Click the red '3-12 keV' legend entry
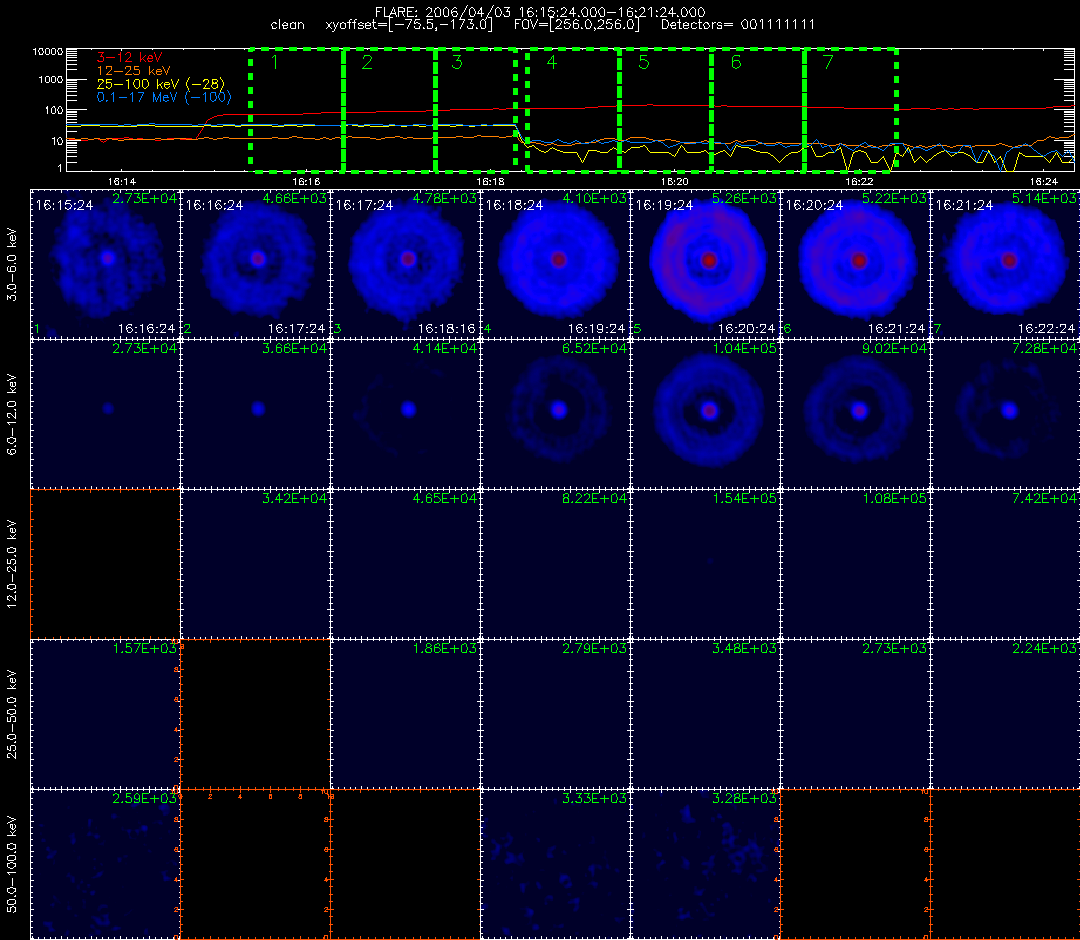1080x940 pixels. point(129,58)
